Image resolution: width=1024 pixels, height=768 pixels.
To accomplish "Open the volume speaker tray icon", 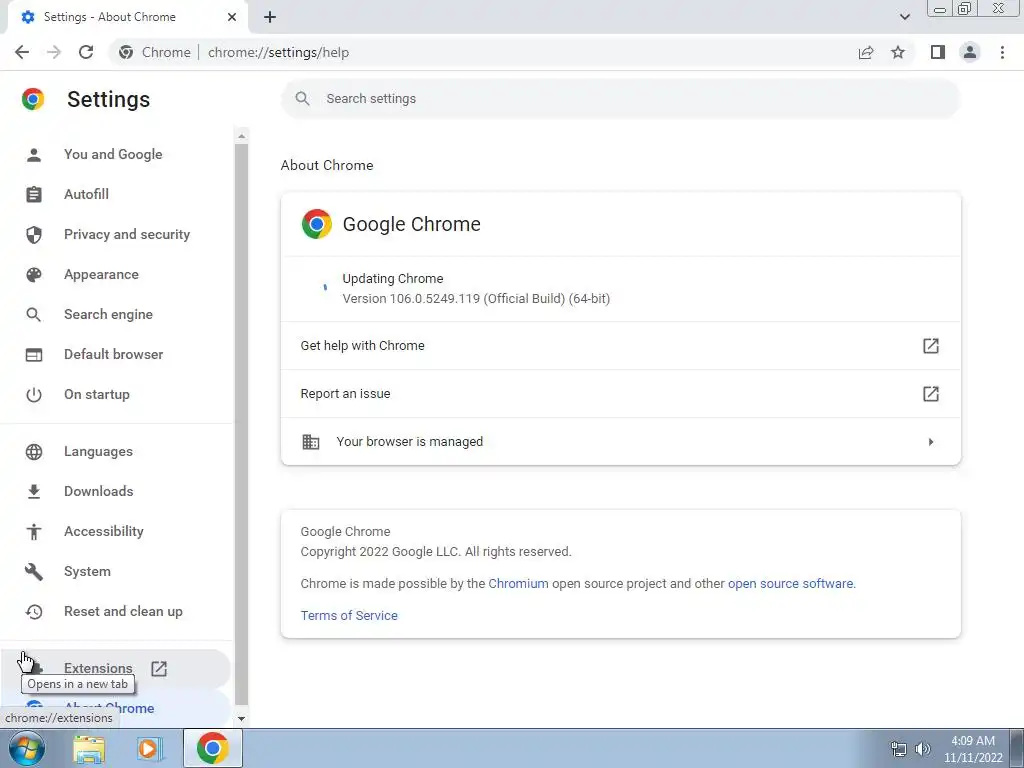I will 922,749.
